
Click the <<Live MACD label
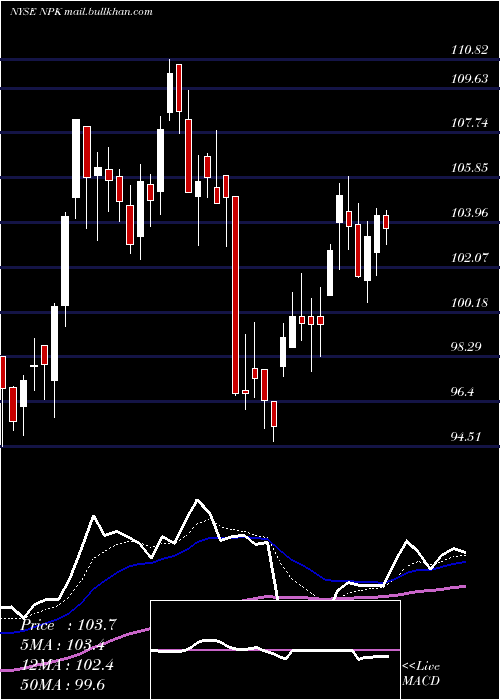click(421, 673)
